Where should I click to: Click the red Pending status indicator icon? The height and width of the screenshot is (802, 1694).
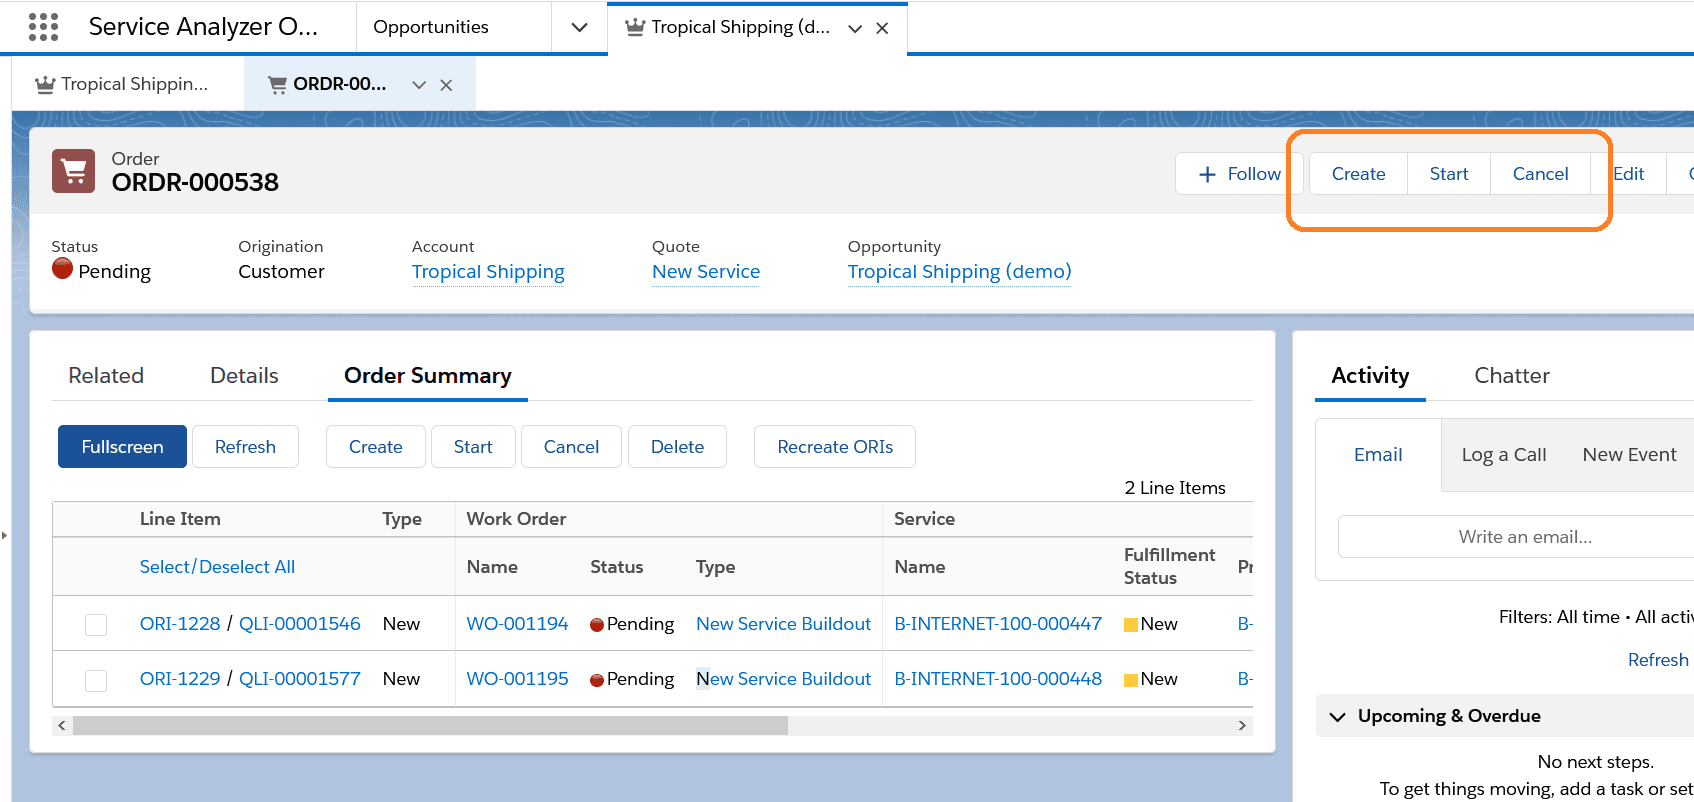62,268
